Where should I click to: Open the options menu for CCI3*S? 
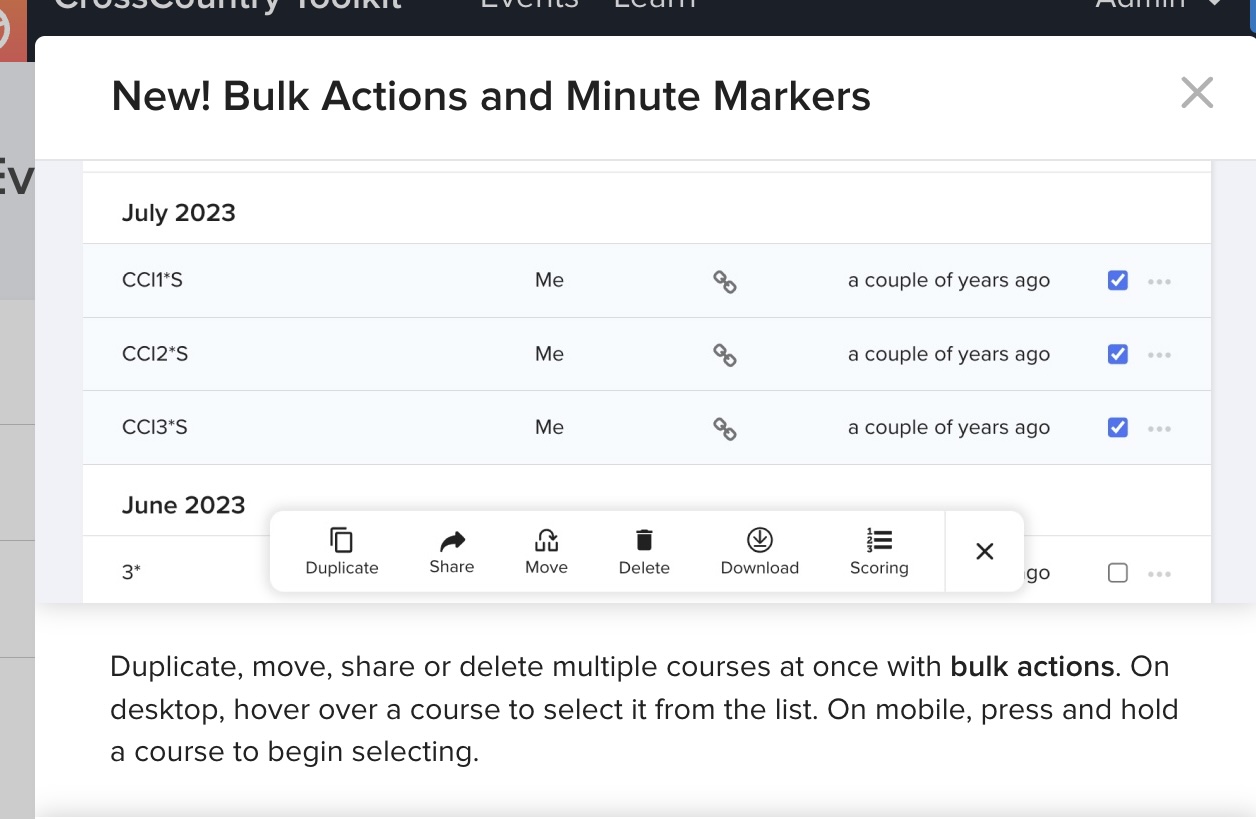point(1159,428)
